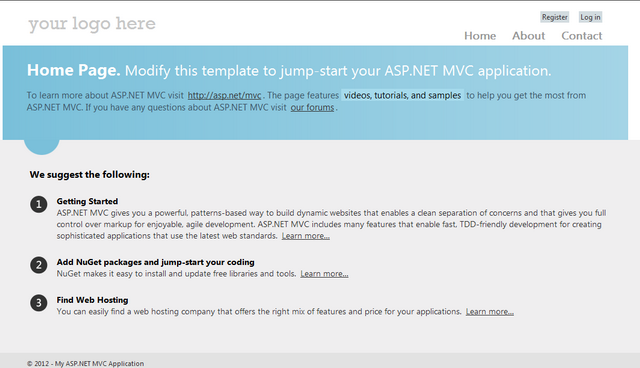Click the 2012 copyright footer text

click(85, 364)
